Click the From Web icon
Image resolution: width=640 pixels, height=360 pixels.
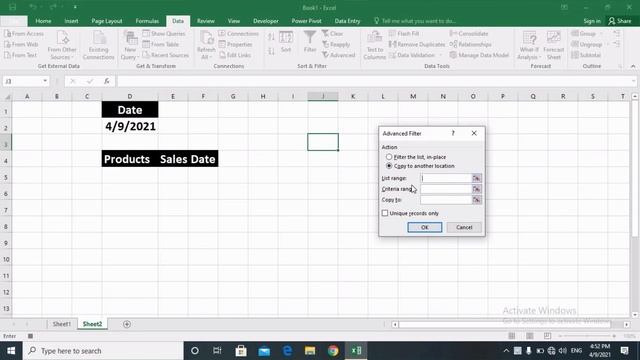click(x=7, y=44)
